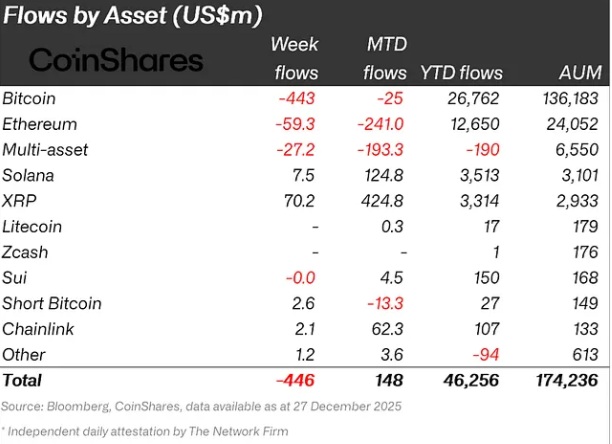Click the CoinShares logo
Viewport: 612px width, 444px height.
click(115, 60)
